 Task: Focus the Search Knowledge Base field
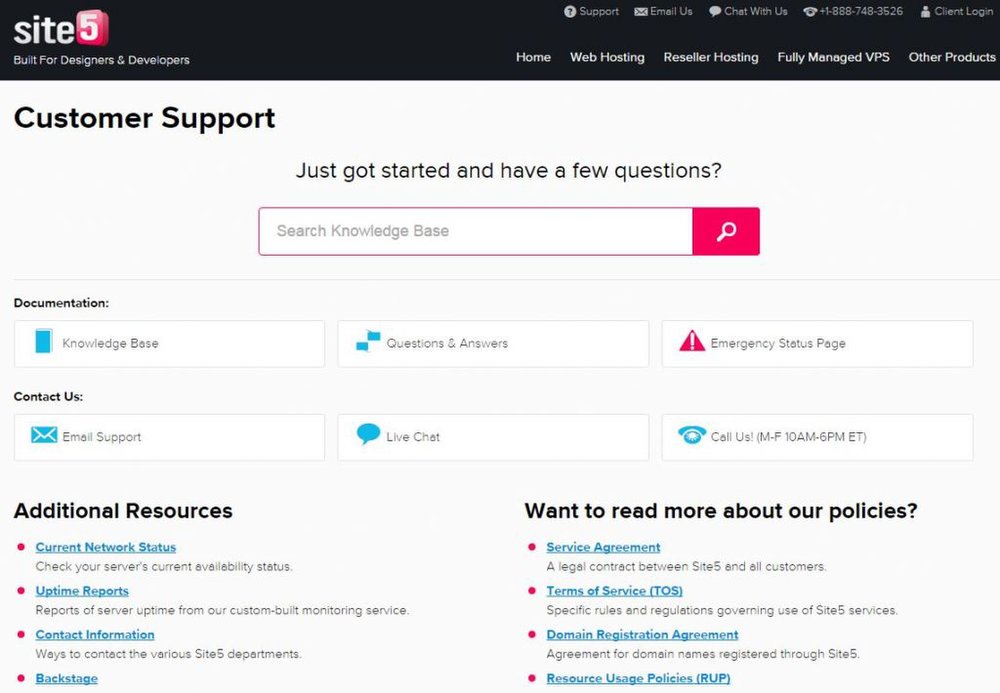pyautogui.click(x=476, y=231)
